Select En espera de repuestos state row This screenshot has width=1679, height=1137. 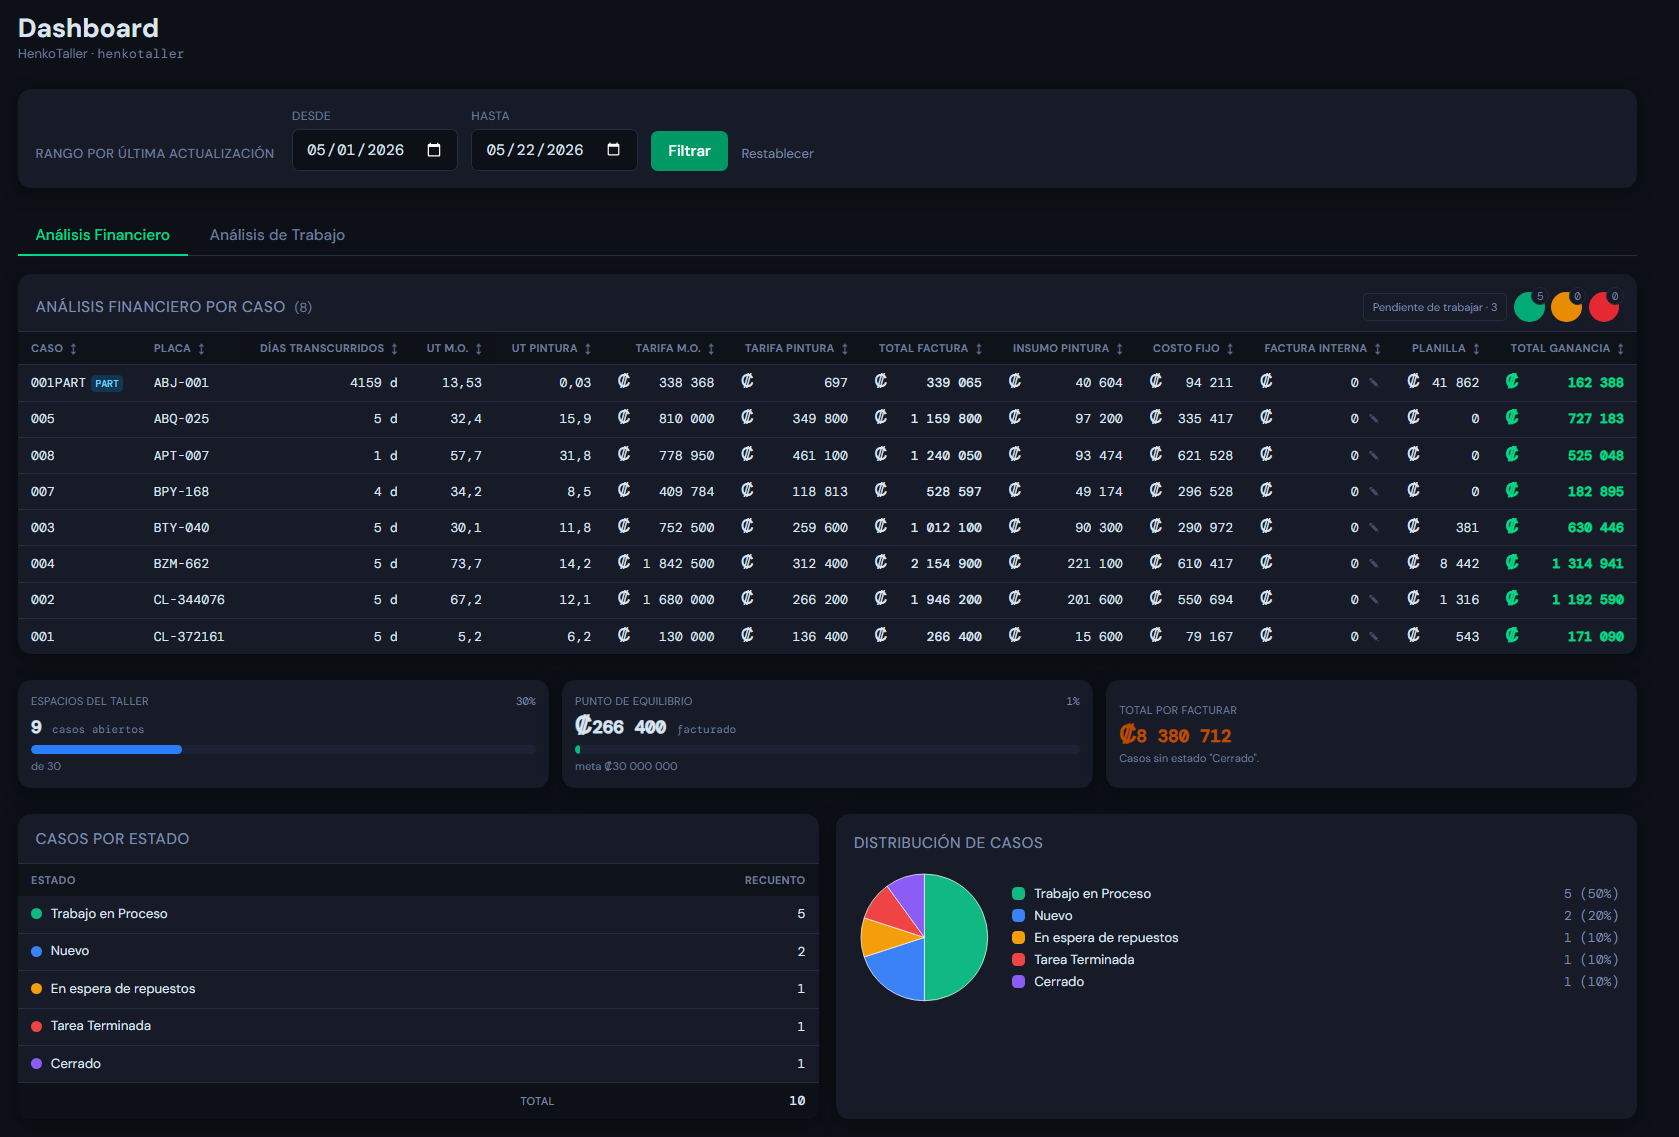click(418, 989)
